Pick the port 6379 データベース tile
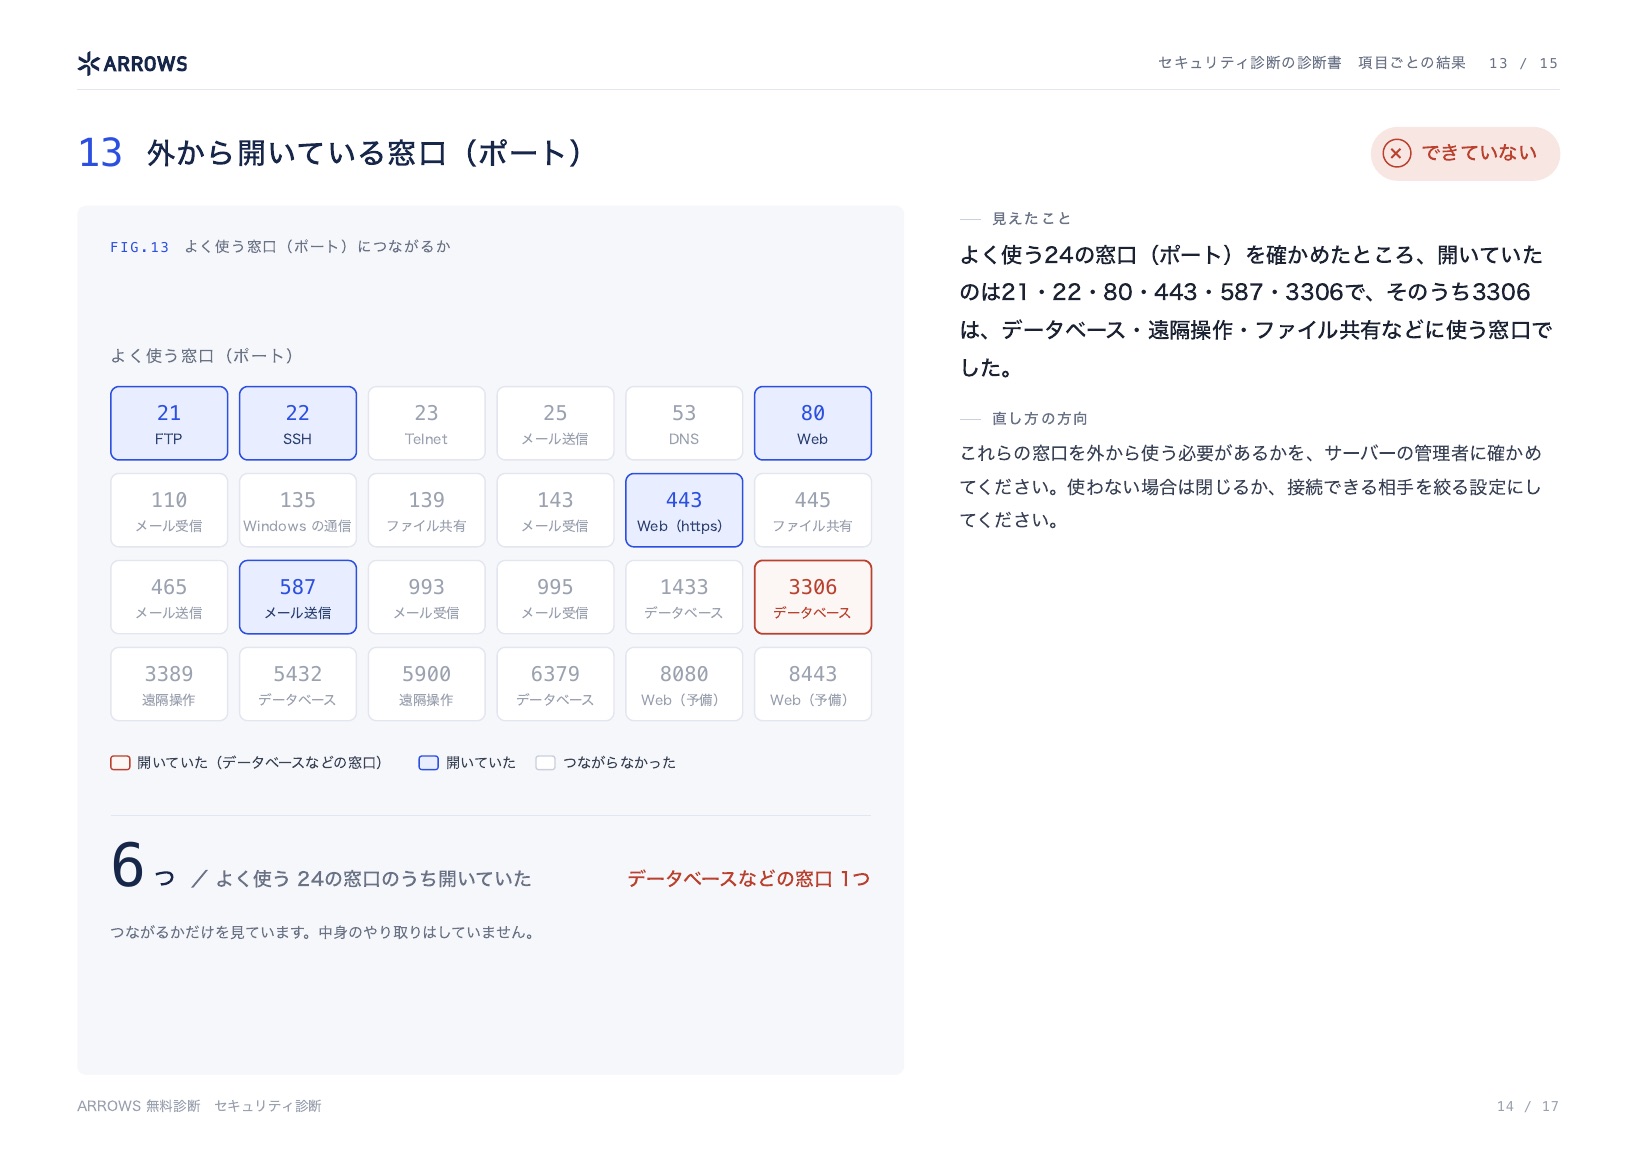 (555, 684)
